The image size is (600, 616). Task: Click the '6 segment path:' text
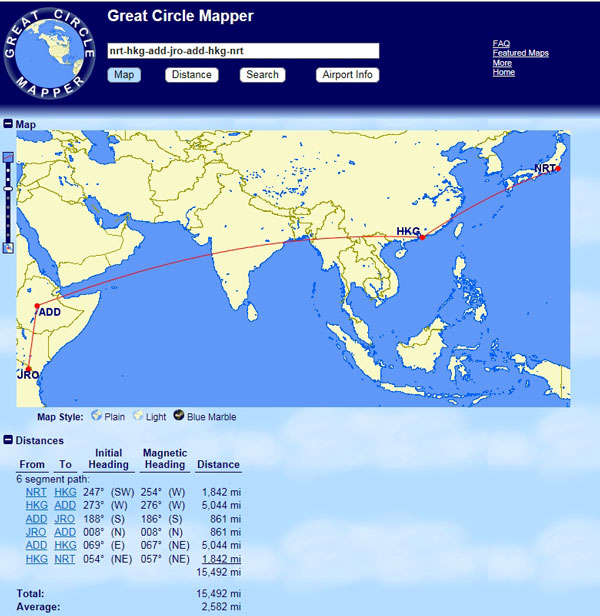click(53, 479)
